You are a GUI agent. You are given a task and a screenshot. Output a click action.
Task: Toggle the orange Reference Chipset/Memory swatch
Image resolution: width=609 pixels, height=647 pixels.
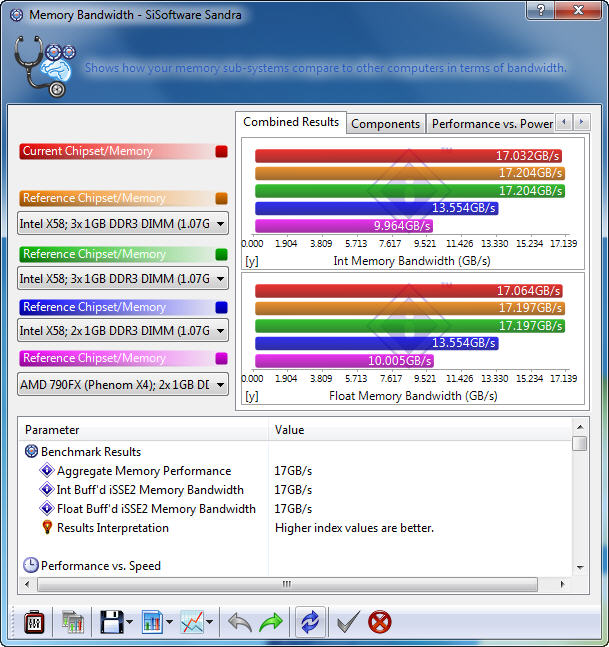point(222,198)
